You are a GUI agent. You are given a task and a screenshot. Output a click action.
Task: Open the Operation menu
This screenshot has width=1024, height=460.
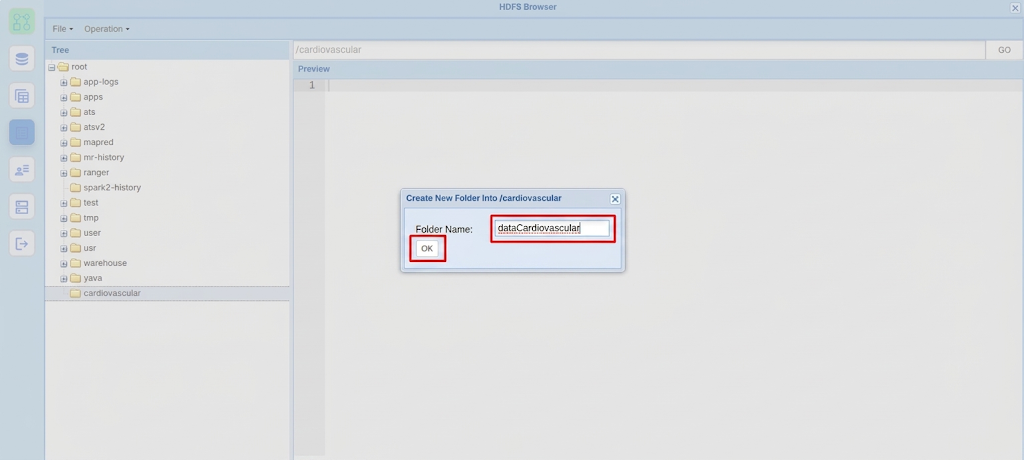(106, 29)
